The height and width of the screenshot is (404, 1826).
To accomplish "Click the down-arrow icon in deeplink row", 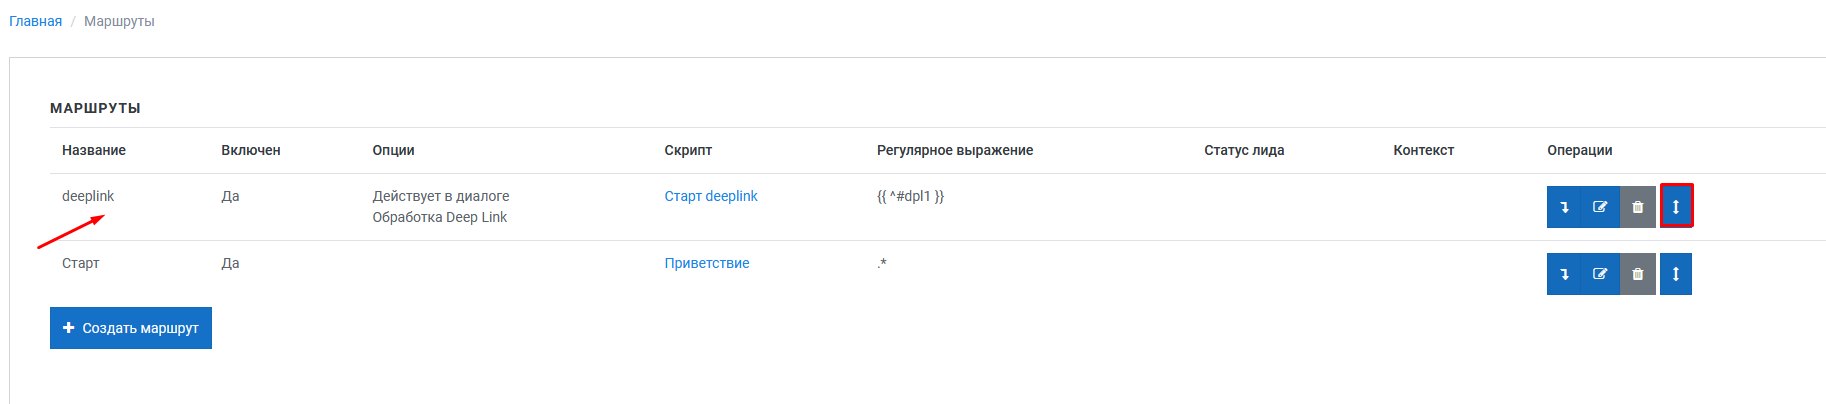I will point(1565,207).
